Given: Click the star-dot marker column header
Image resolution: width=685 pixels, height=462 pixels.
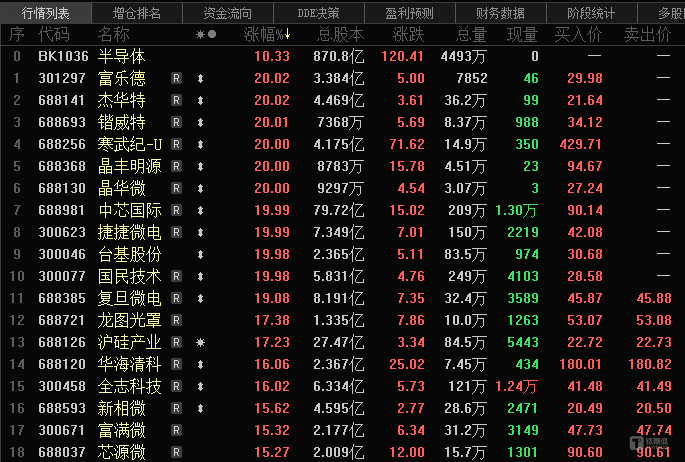Looking at the screenshot, I should pyautogui.click(x=206, y=34).
